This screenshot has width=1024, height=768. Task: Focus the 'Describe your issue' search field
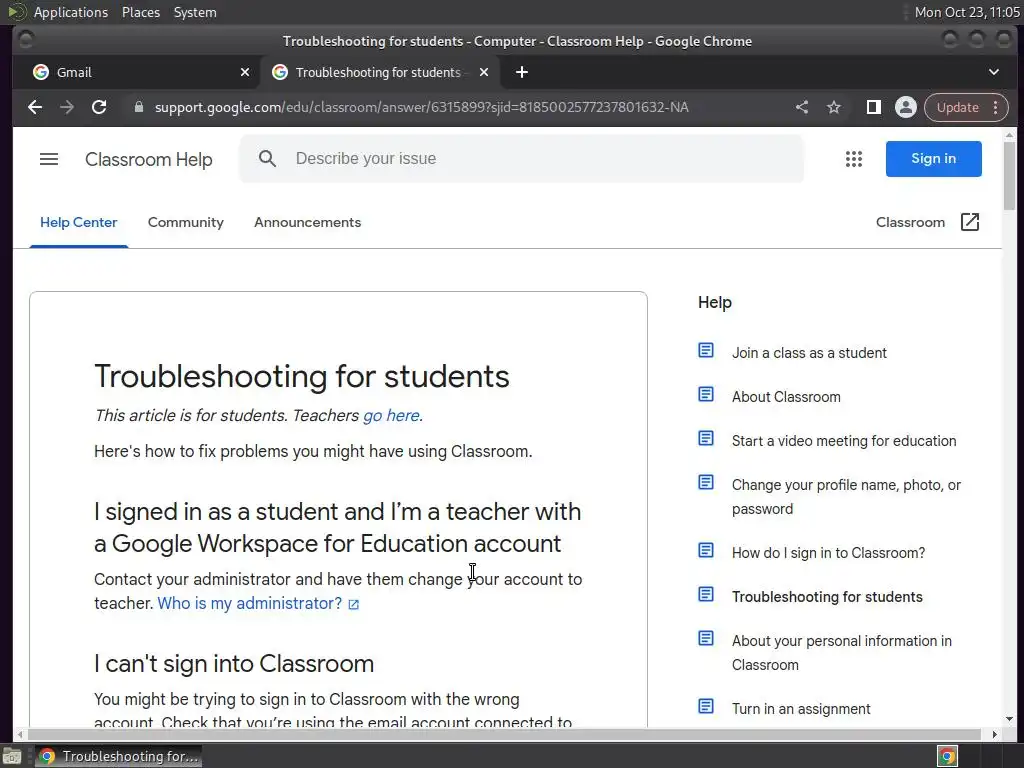click(x=521, y=159)
